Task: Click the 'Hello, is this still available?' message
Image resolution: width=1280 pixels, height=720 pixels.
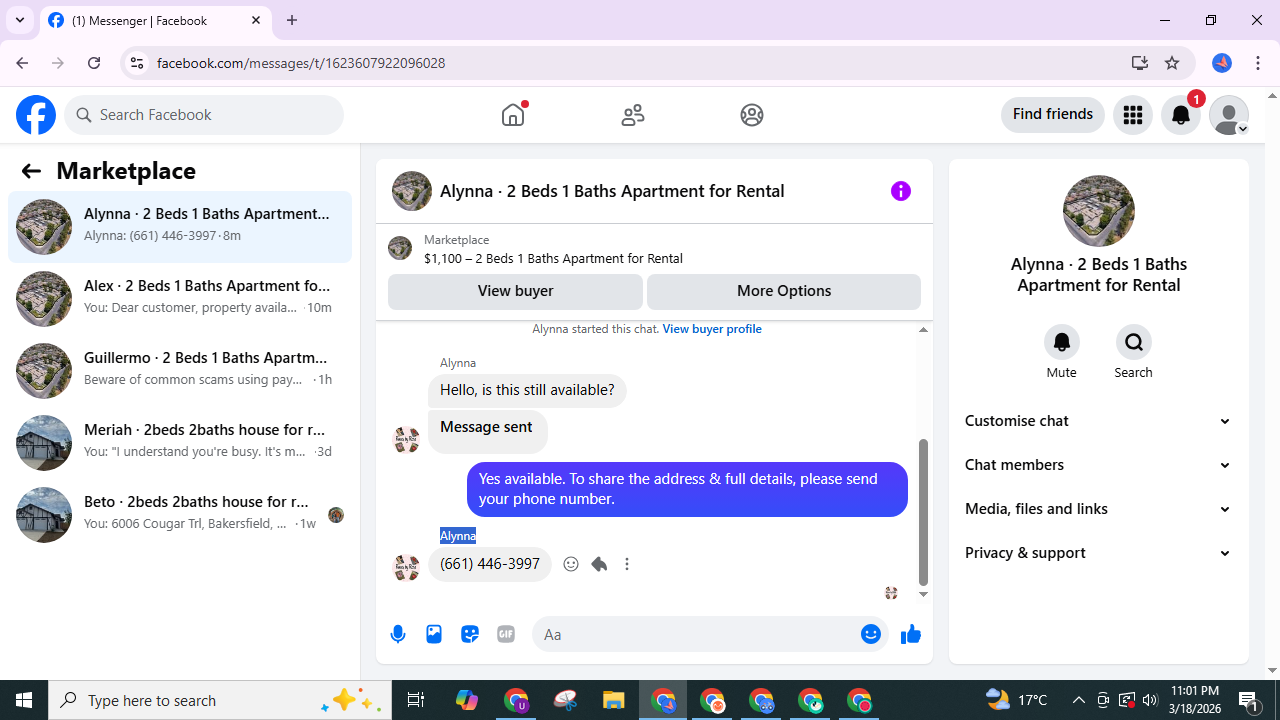Action: coord(527,390)
